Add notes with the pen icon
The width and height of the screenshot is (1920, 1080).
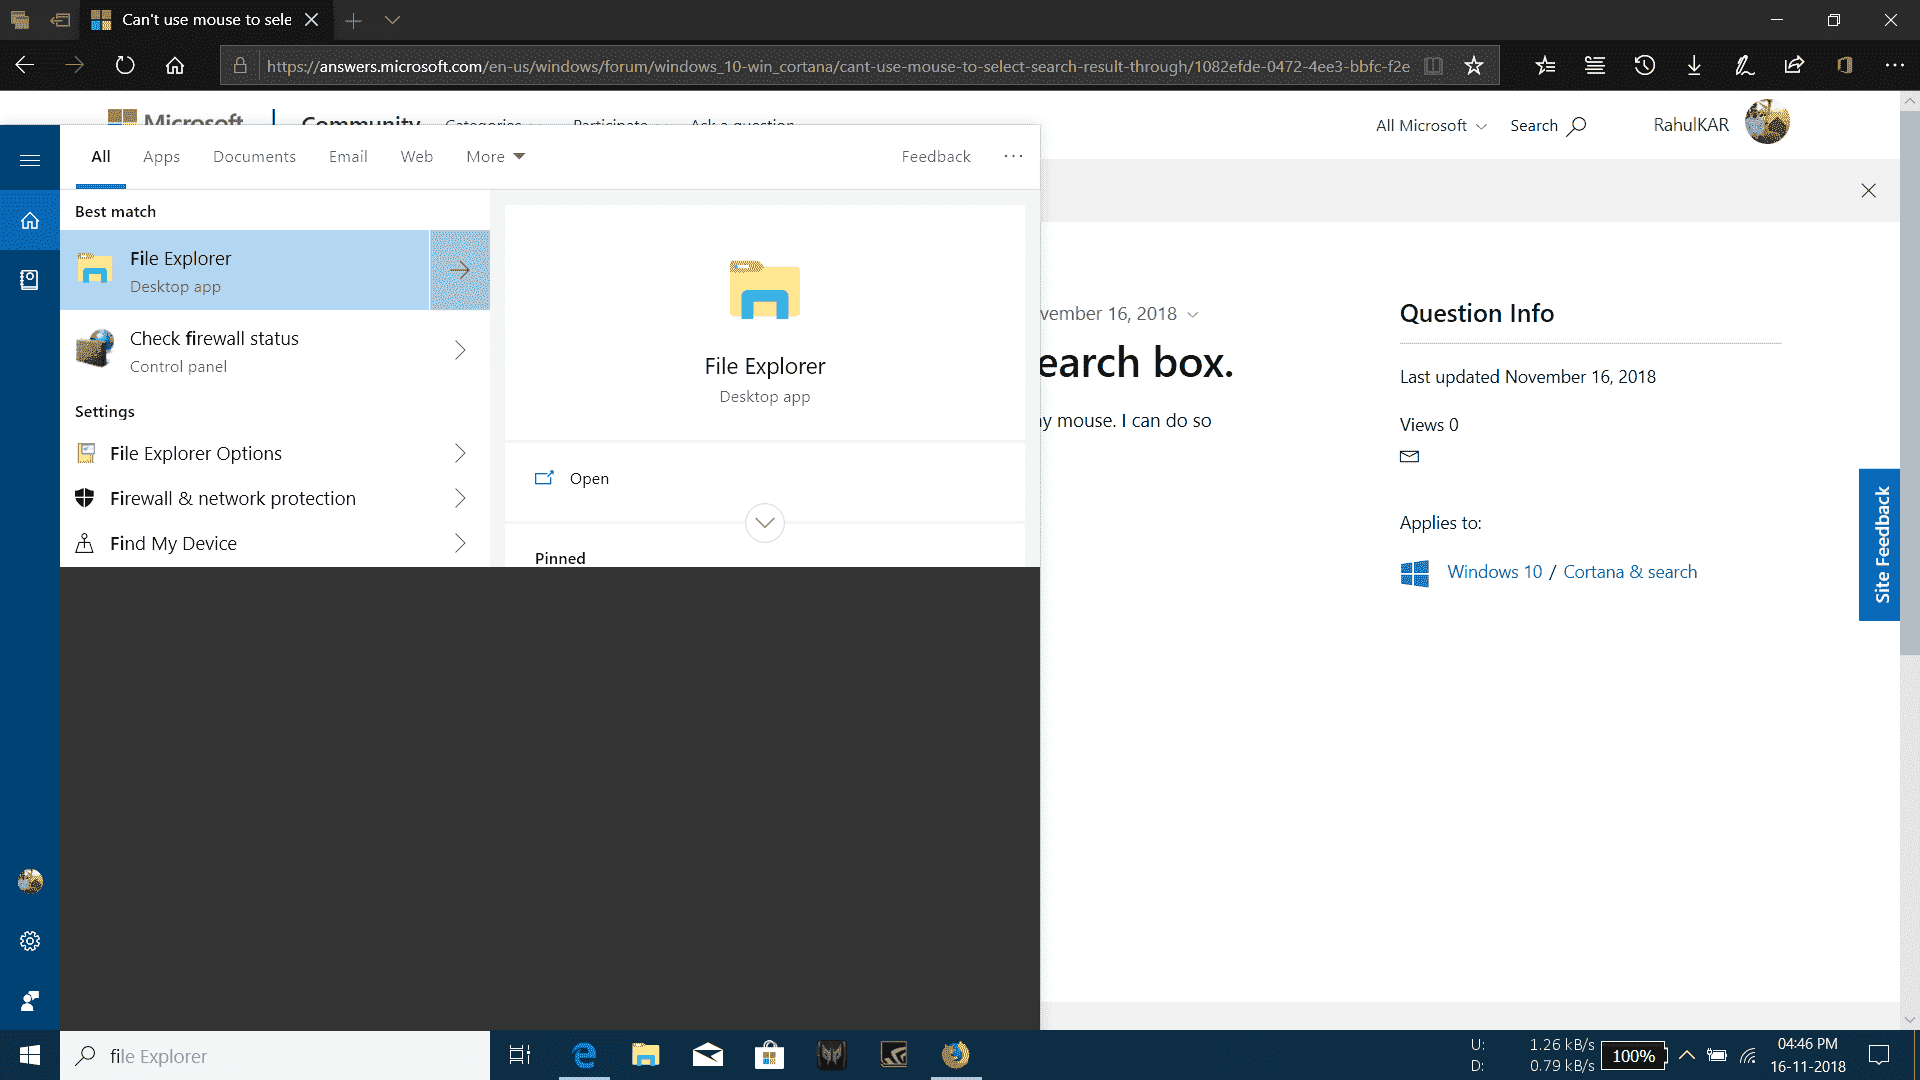(1744, 65)
